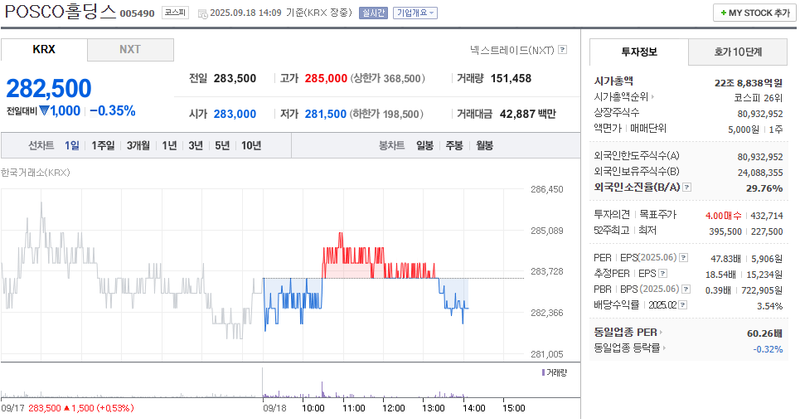Image resolution: width=800 pixels, height=419 pixels.
Task: Click the 52주 최고 value 395,500
Action: click(726, 232)
